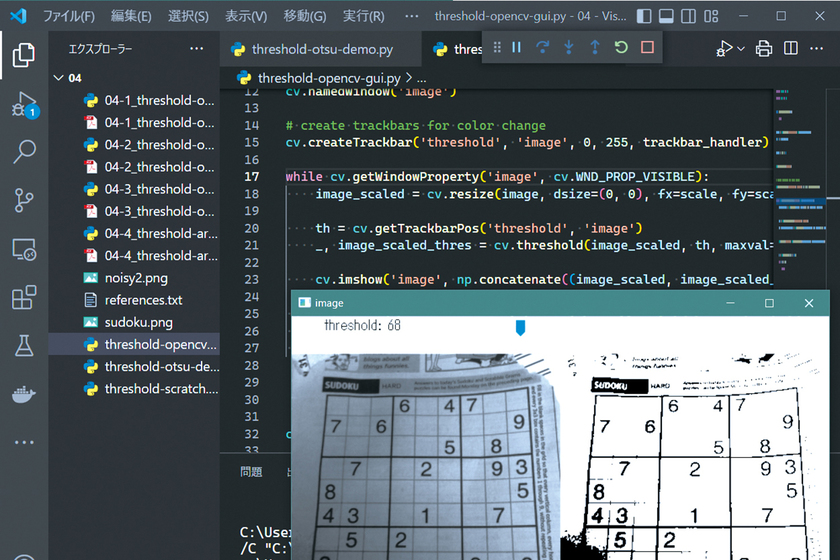Click the threshold trackbar slider handle
The height and width of the screenshot is (560, 840).
coord(519,327)
